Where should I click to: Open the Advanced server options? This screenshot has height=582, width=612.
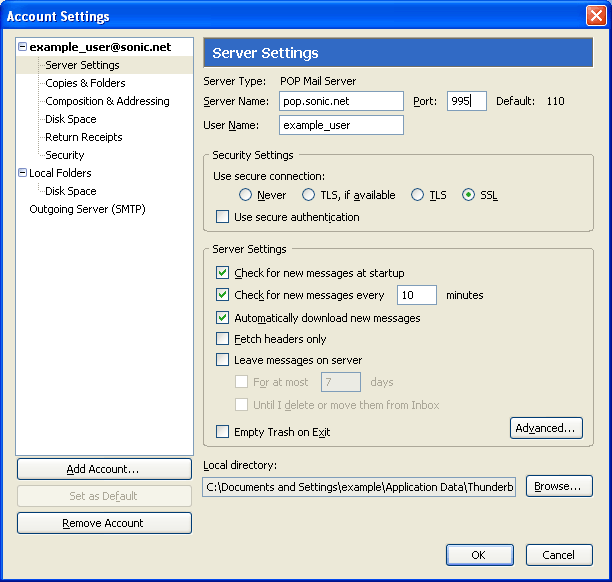tap(546, 428)
